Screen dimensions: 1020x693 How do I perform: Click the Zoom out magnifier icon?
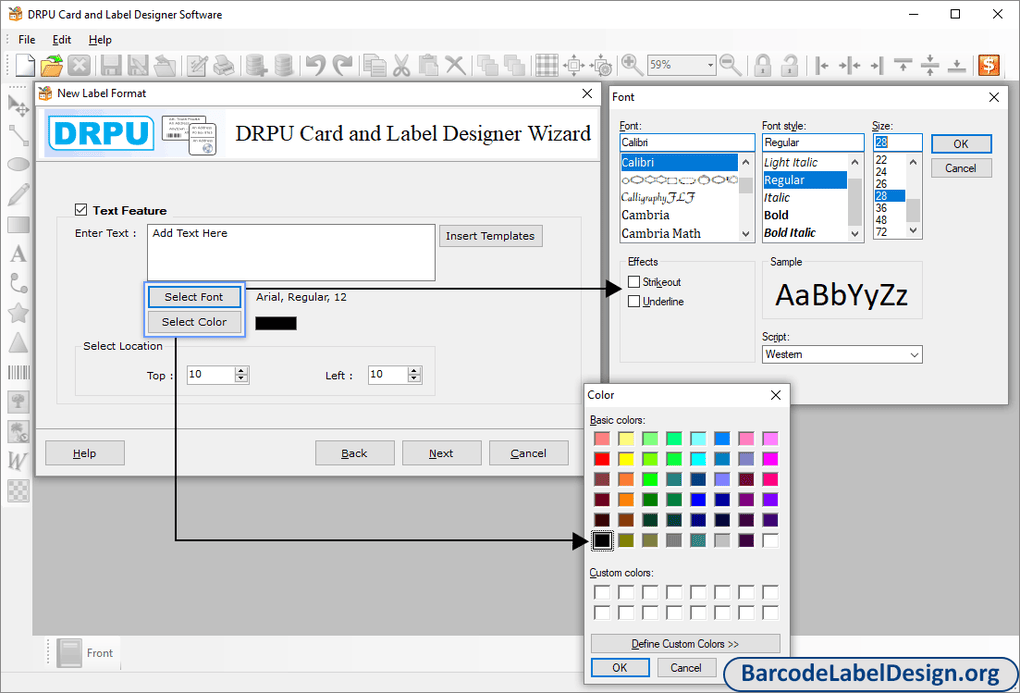[731, 65]
